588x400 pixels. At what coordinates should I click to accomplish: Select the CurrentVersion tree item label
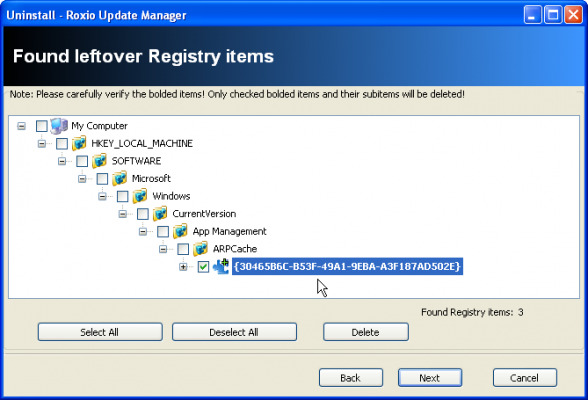[x=204, y=214]
